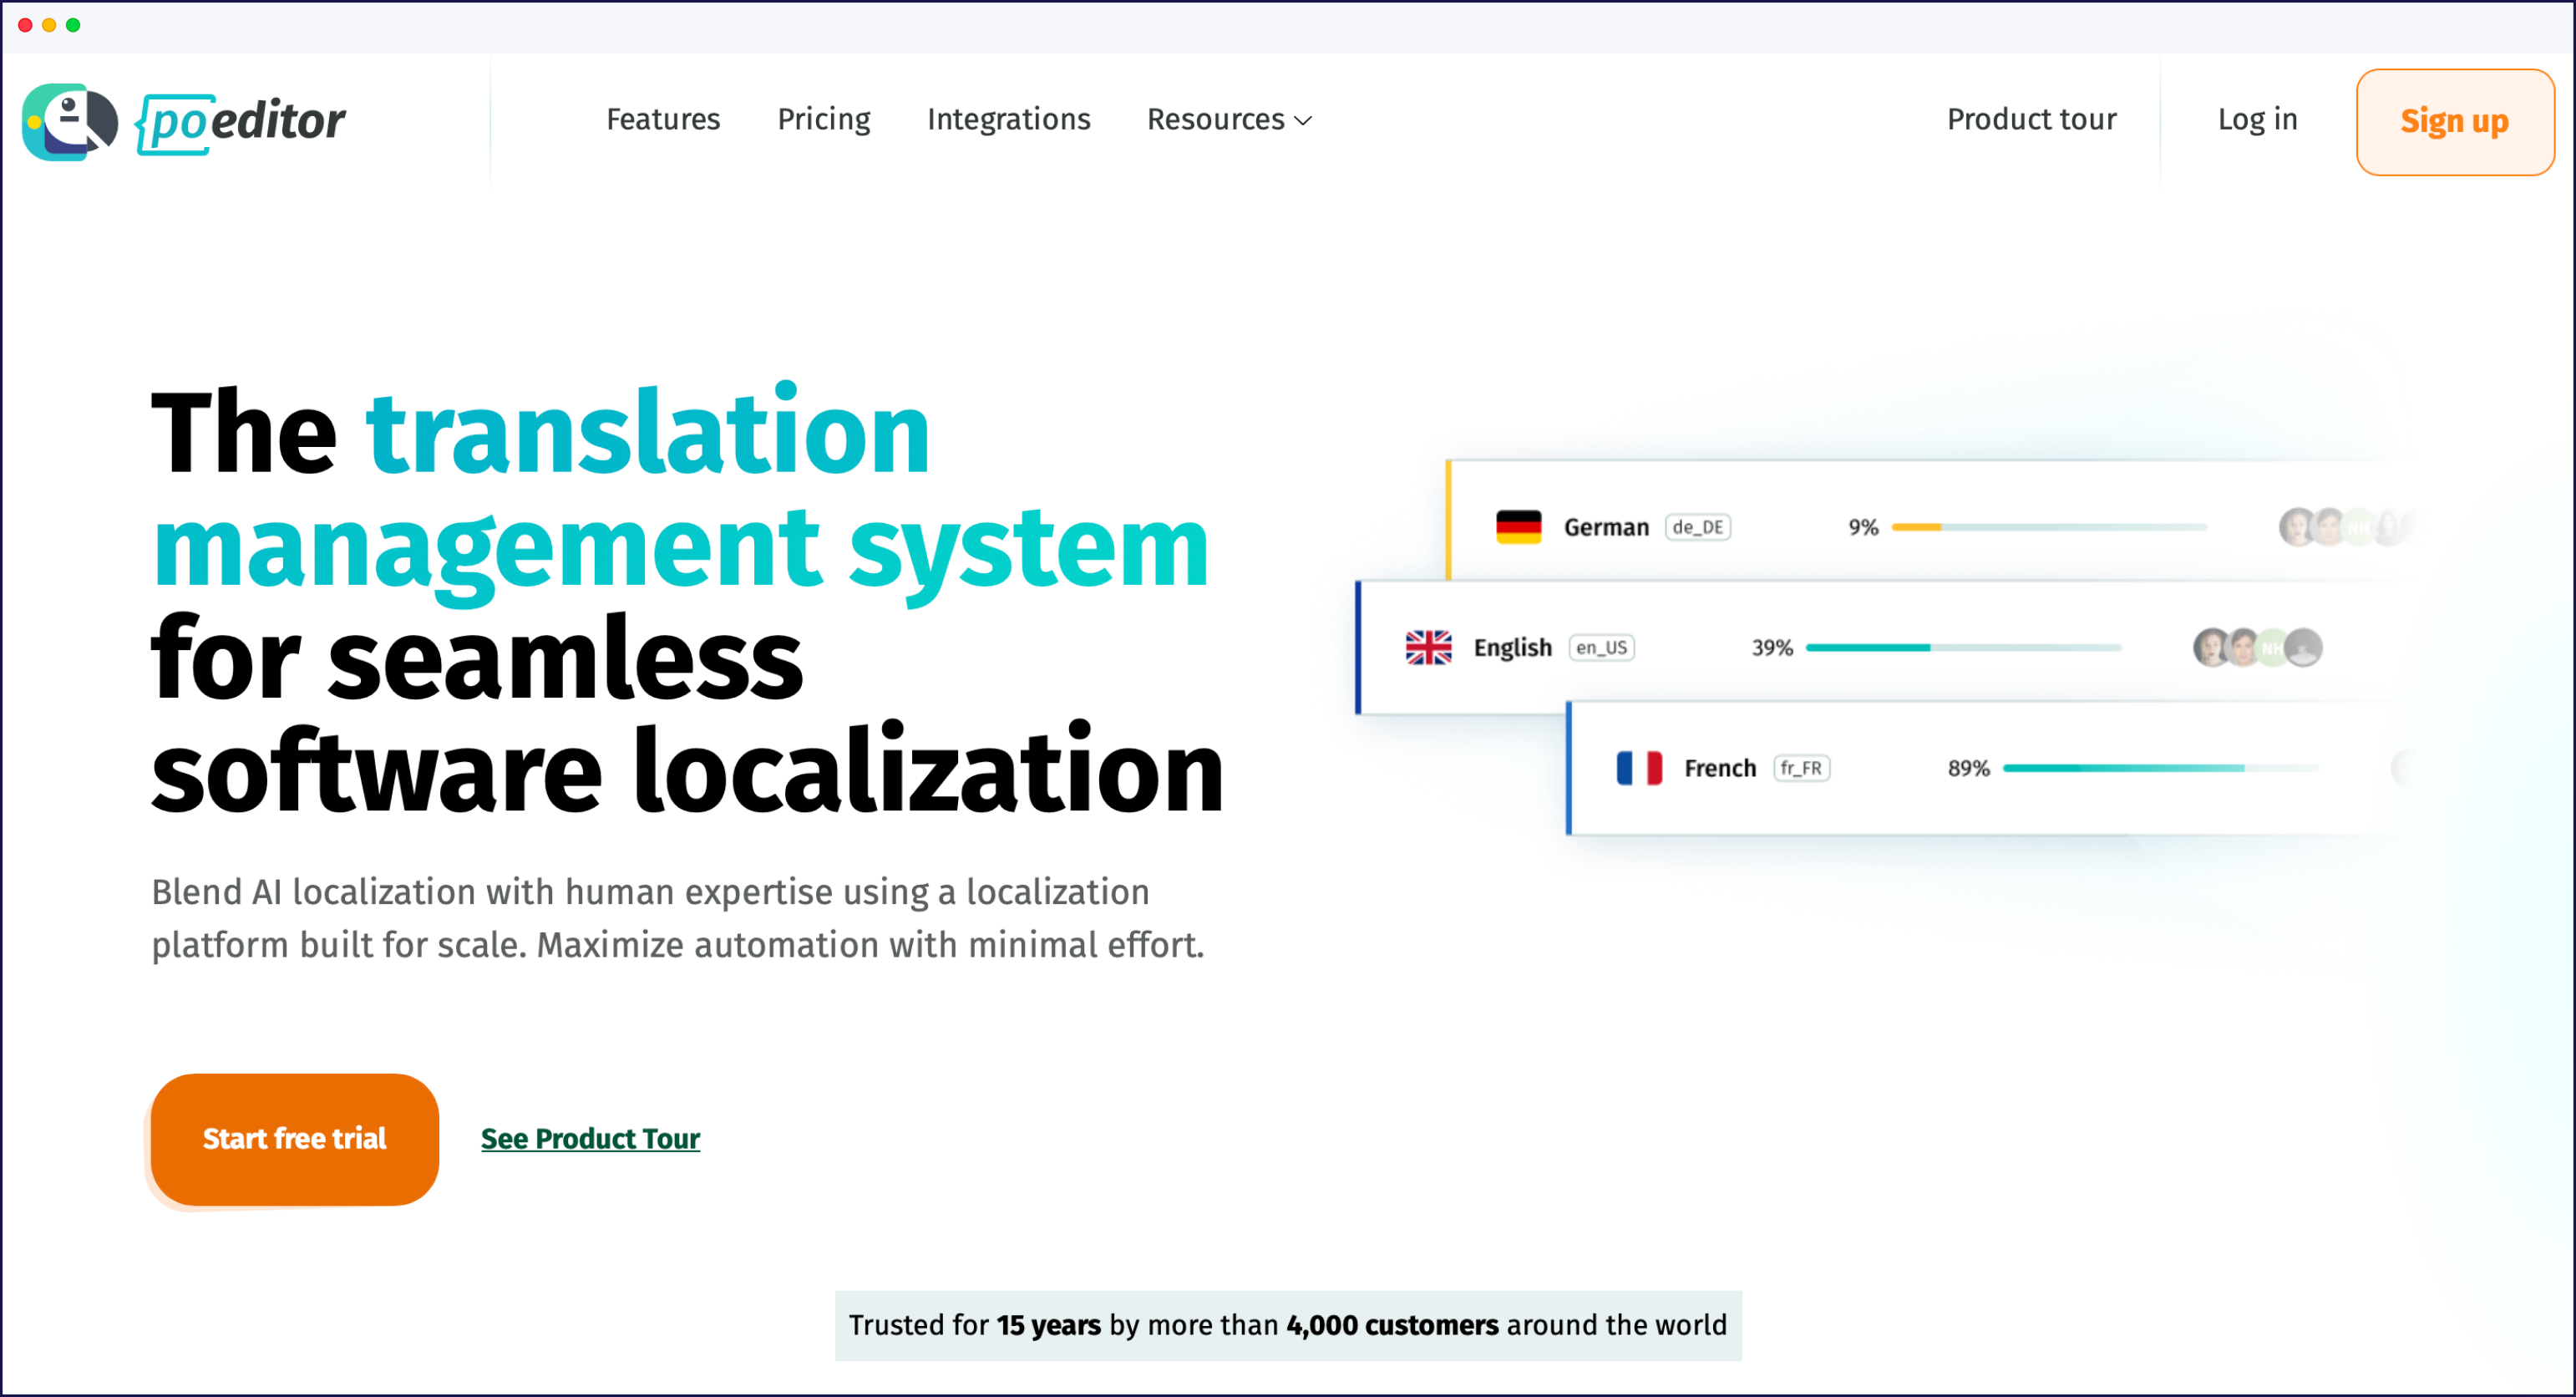Click the fr_FR locale tag
The height and width of the screenshot is (1397, 2576).
pyautogui.click(x=1801, y=768)
